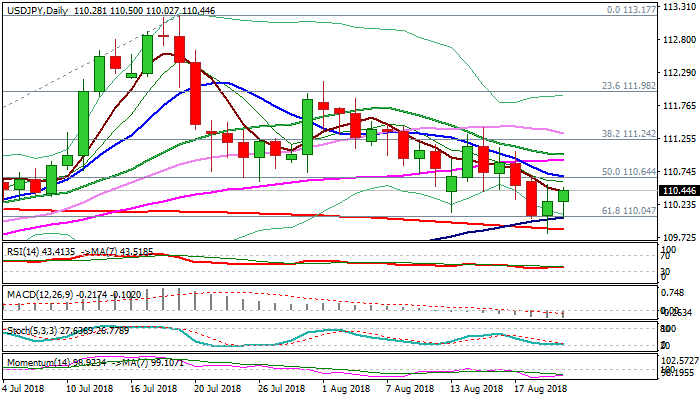Select the 1 Aug 2018 date marker
The height and width of the screenshot is (400, 700).
[349, 387]
